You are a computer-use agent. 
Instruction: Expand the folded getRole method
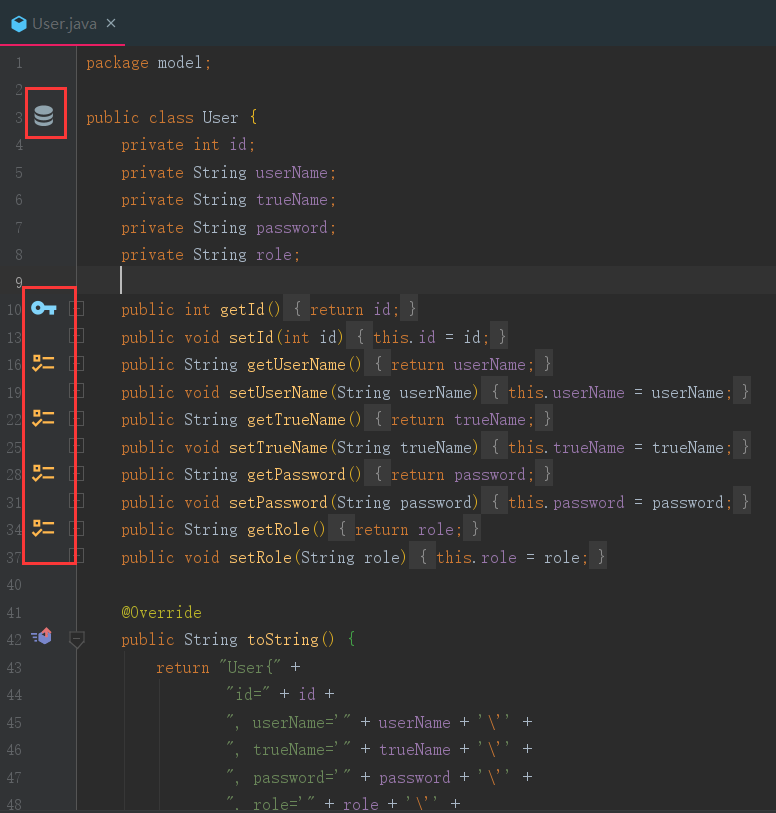click(77, 529)
